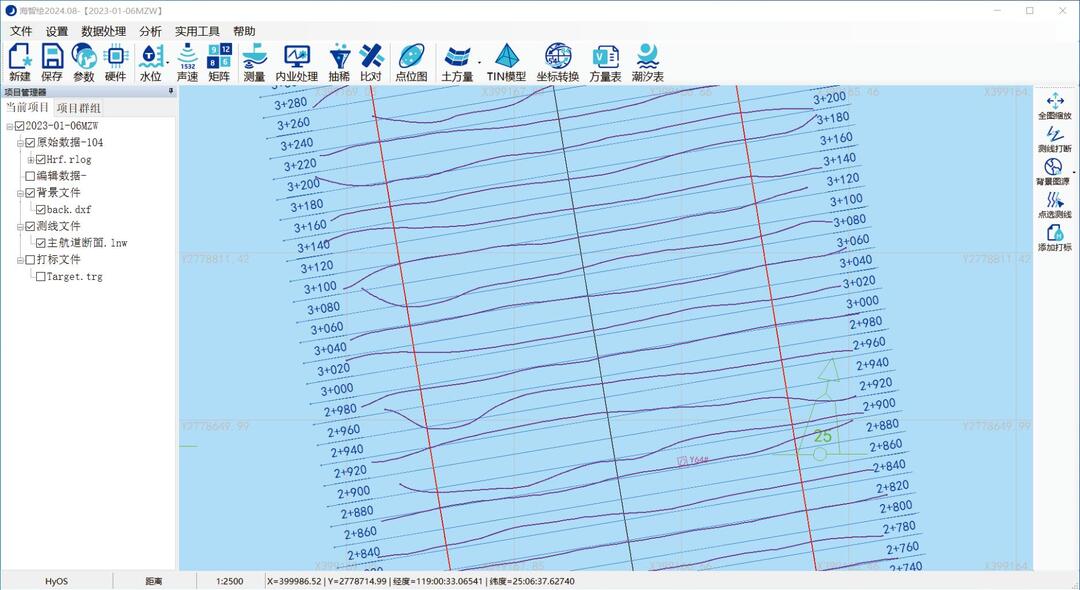
Task: Tick the 编辑数据- checkbox
Action: pos(30,176)
